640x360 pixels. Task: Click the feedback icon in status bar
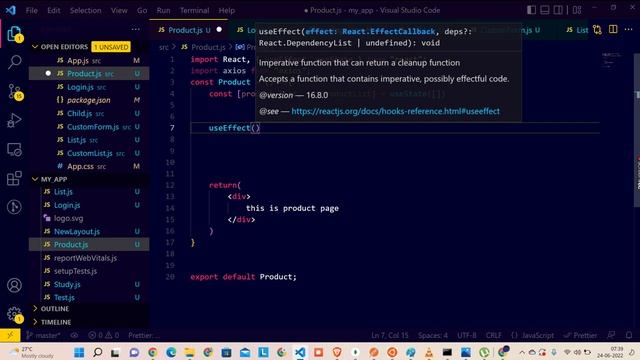[x=611, y=336]
